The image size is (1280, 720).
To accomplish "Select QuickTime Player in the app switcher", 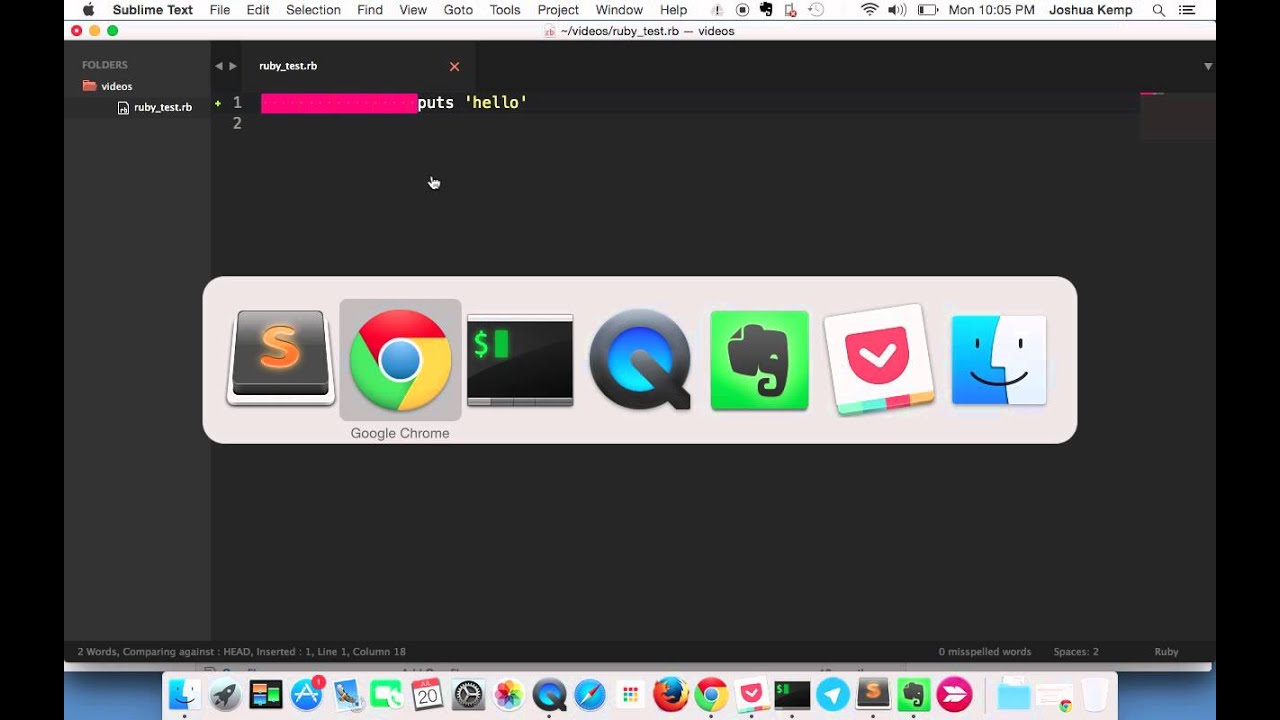I will click(640, 359).
